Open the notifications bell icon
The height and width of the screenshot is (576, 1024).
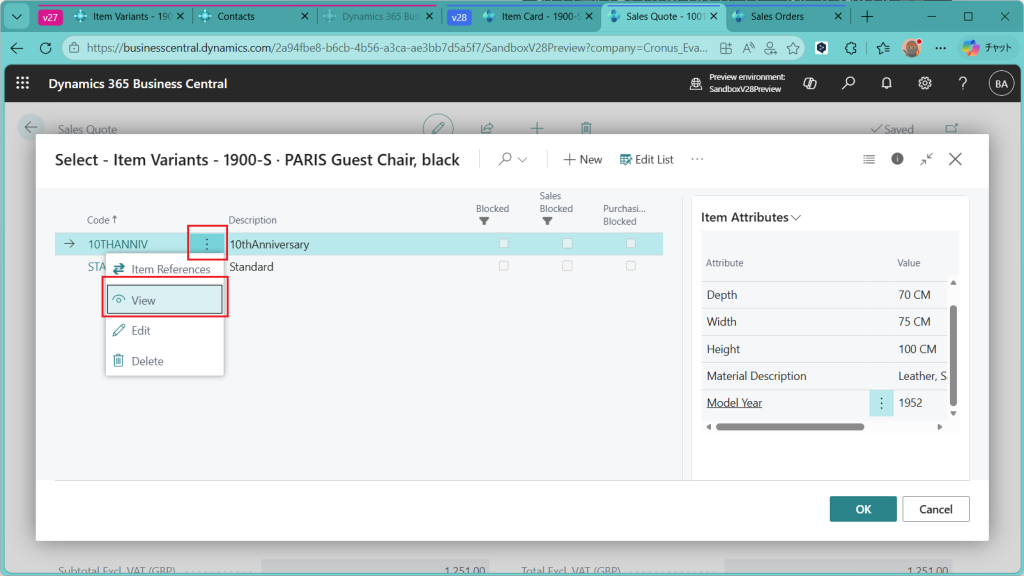tap(886, 84)
